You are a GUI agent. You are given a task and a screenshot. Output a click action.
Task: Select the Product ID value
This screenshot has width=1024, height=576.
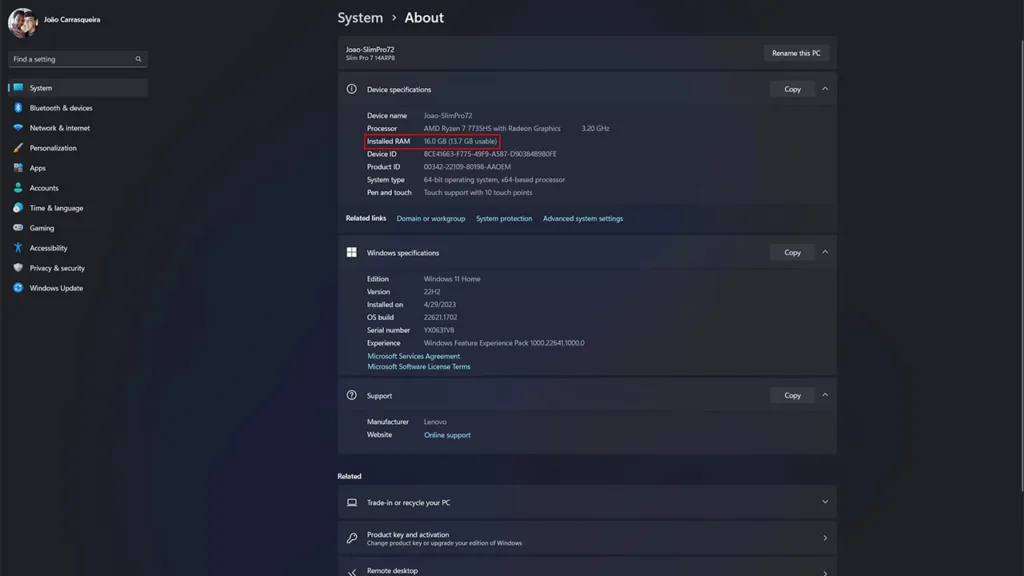467,167
